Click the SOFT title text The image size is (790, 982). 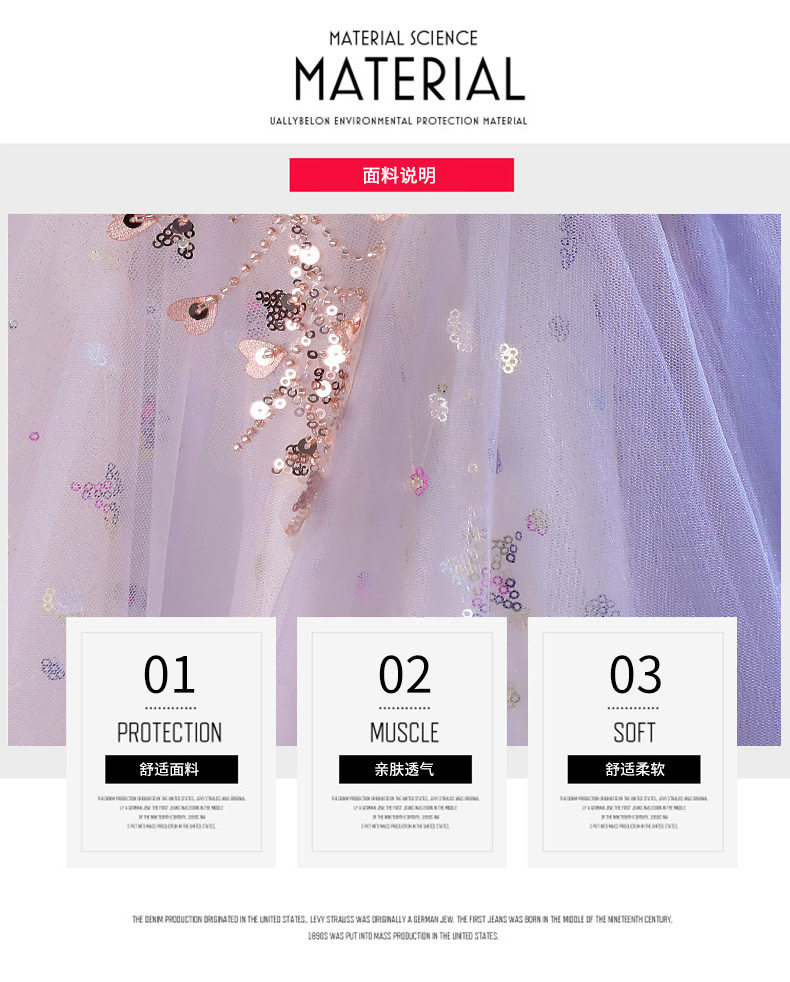[634, 732]
